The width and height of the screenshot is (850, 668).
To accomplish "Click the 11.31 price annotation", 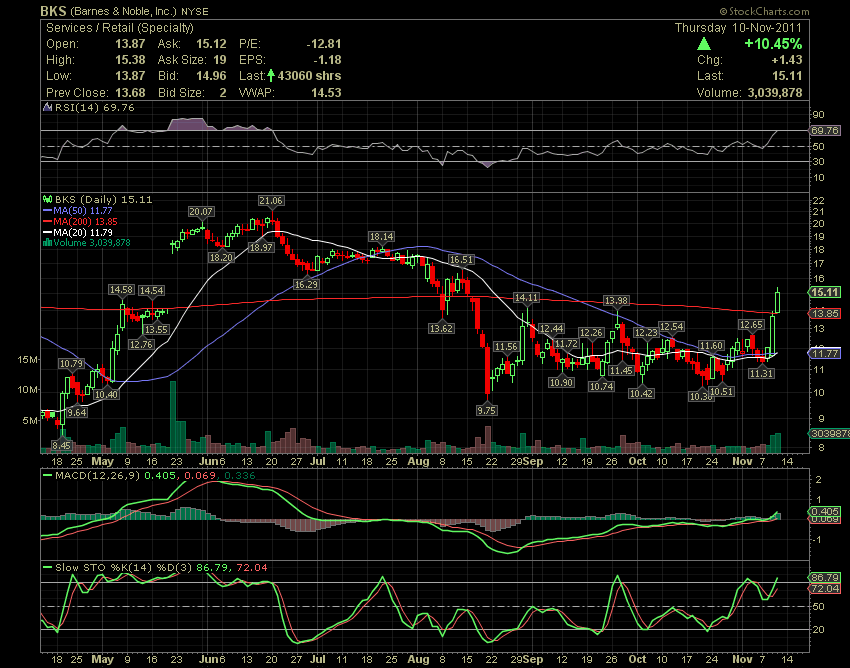I will 761,373.
